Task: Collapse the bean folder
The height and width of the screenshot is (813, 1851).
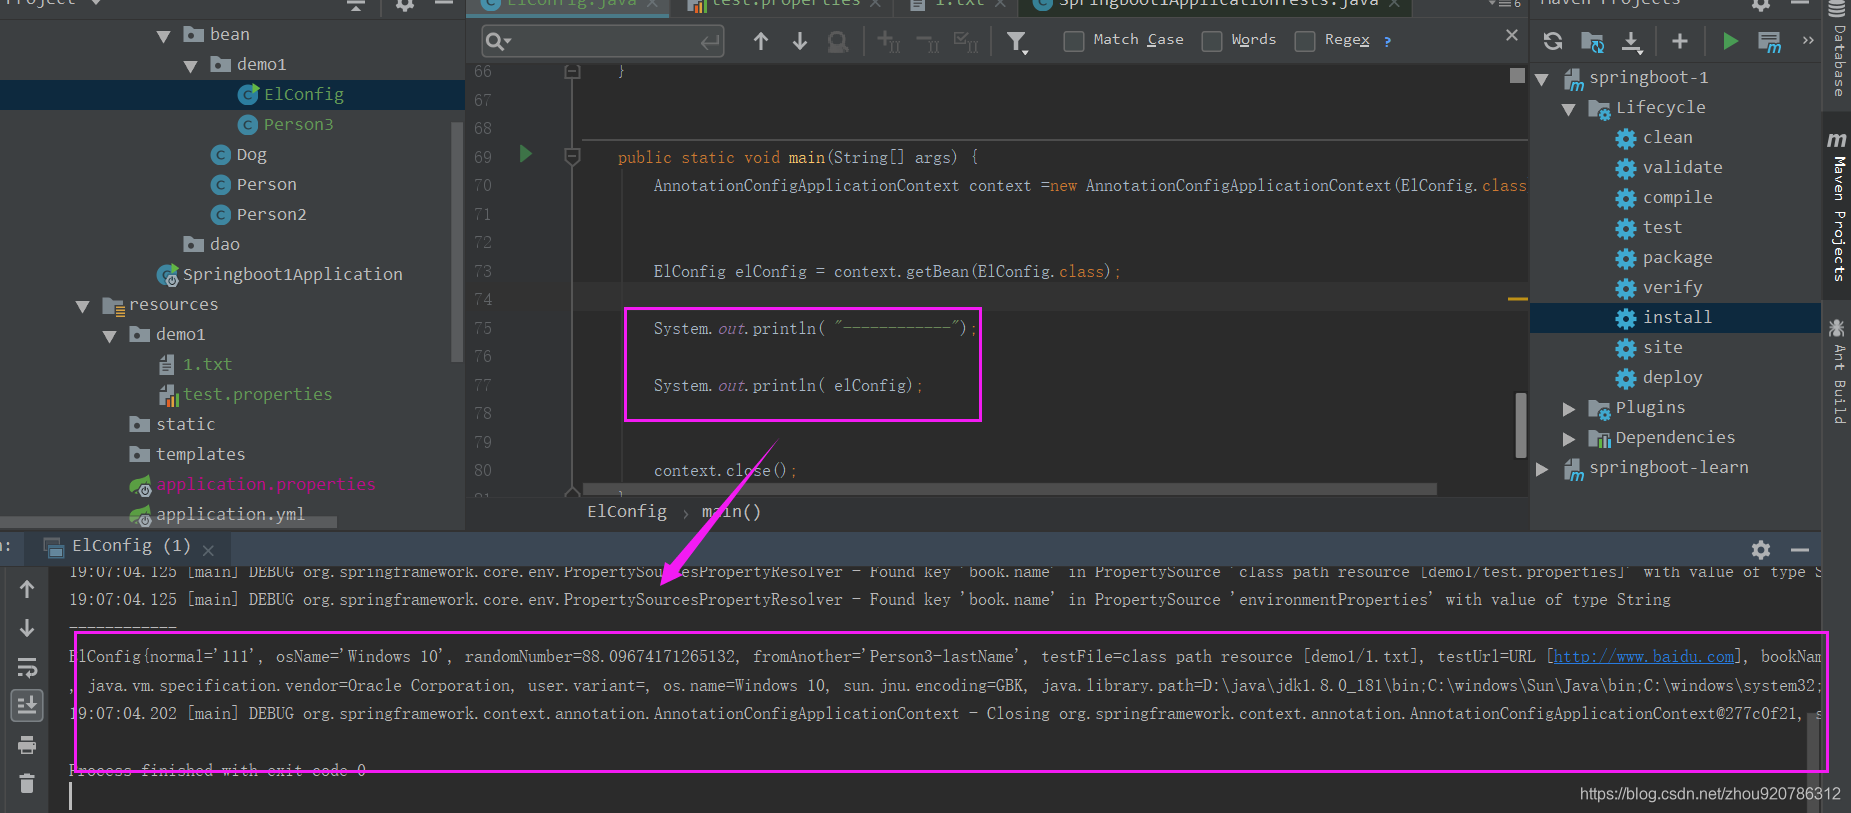Action: coord(163,36)
